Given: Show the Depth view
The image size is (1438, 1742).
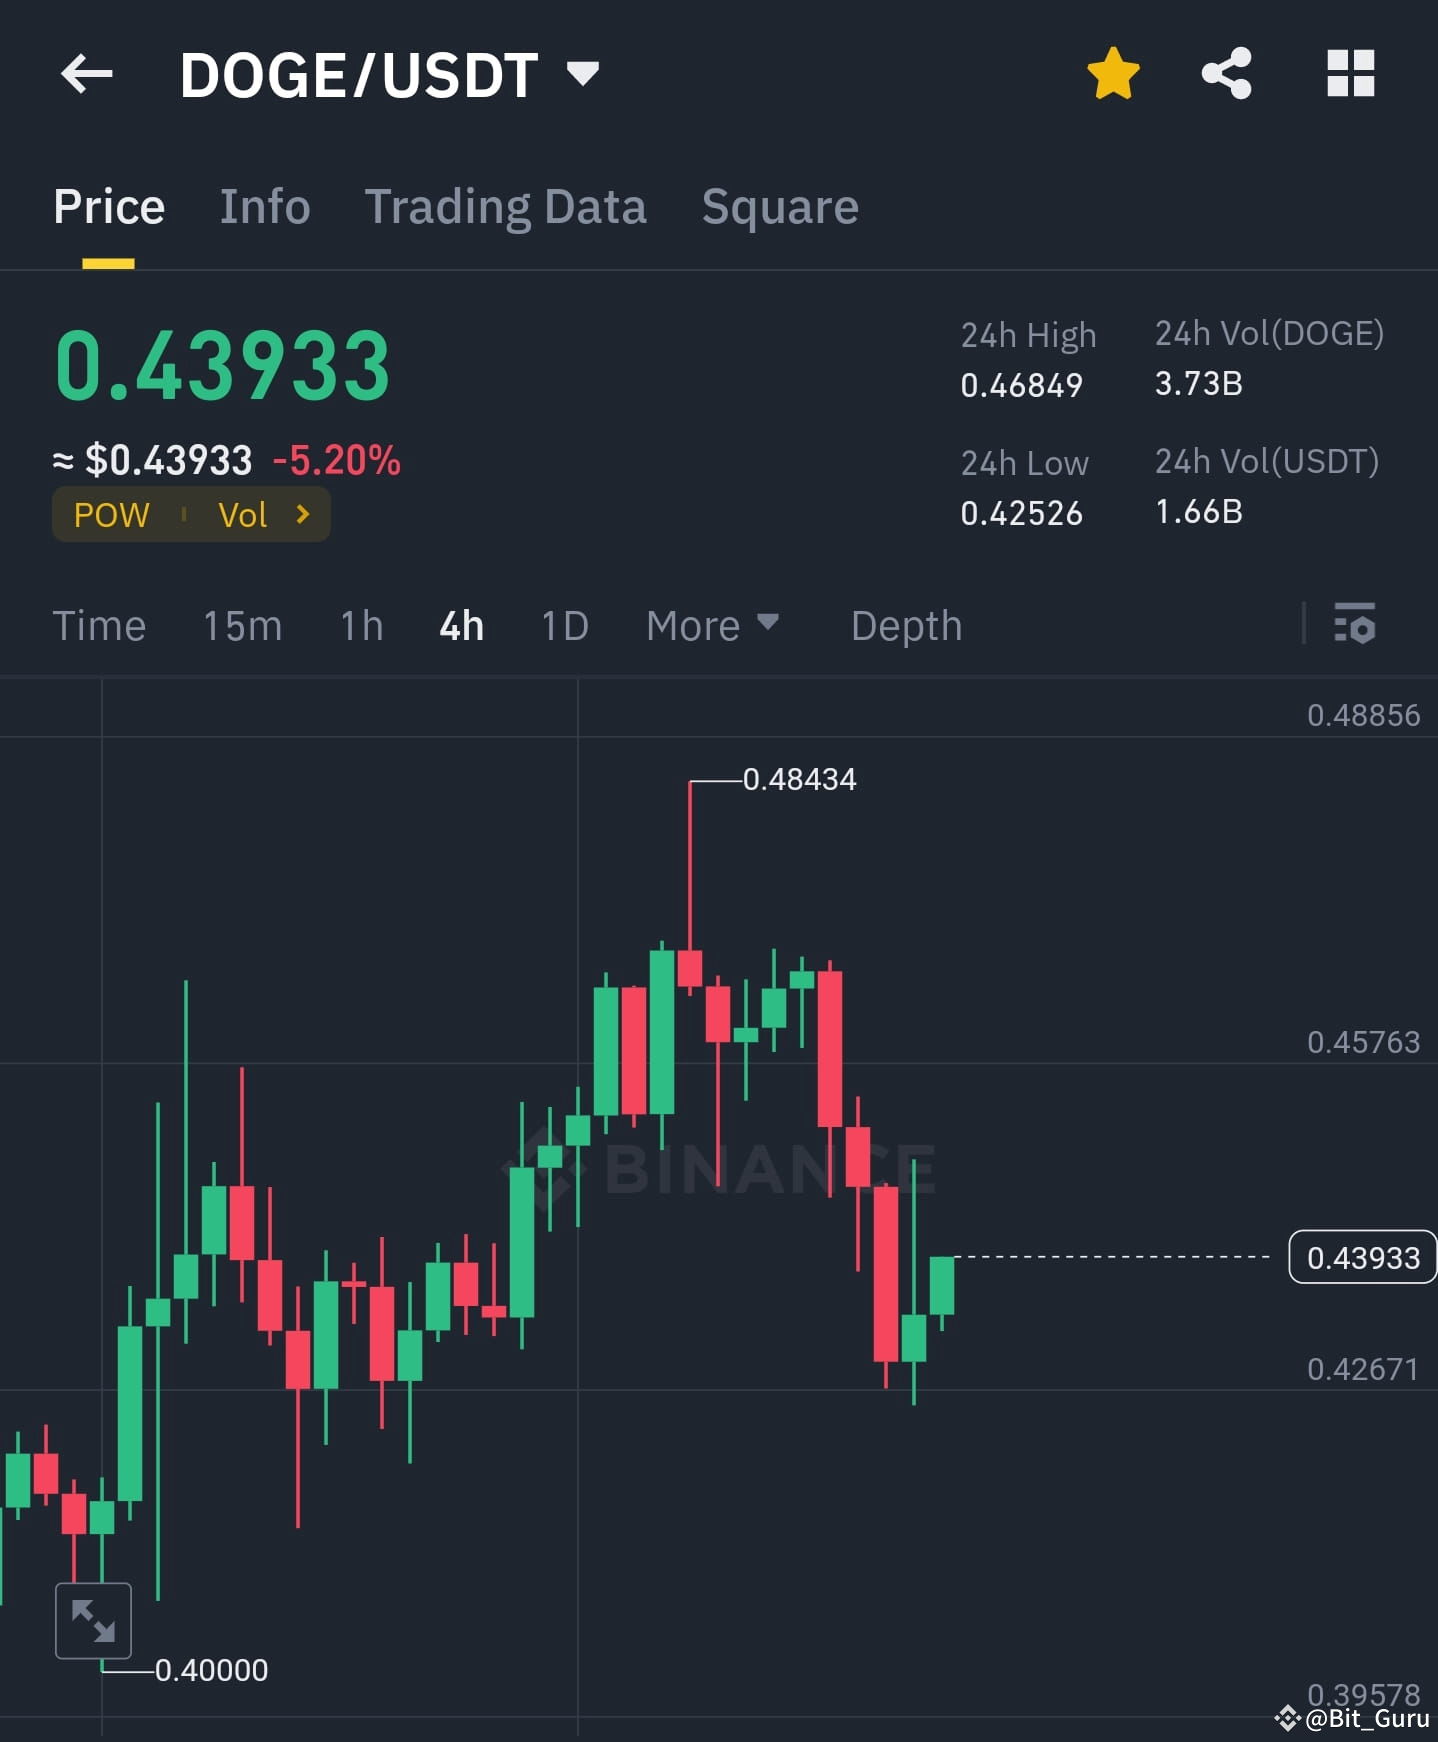Looking at the screenshot, I should [x=905, y=625].
